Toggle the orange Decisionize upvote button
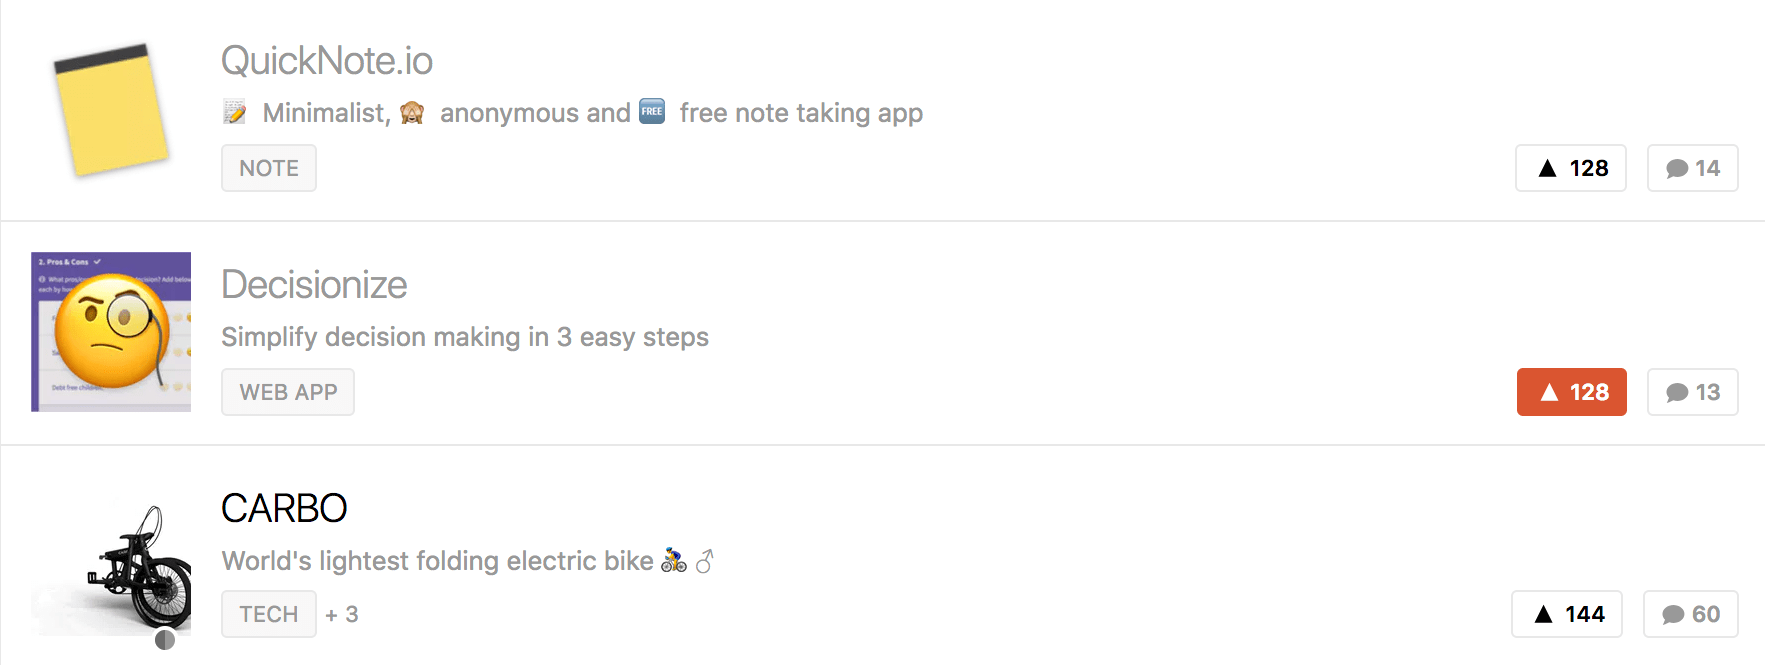 1572,392
